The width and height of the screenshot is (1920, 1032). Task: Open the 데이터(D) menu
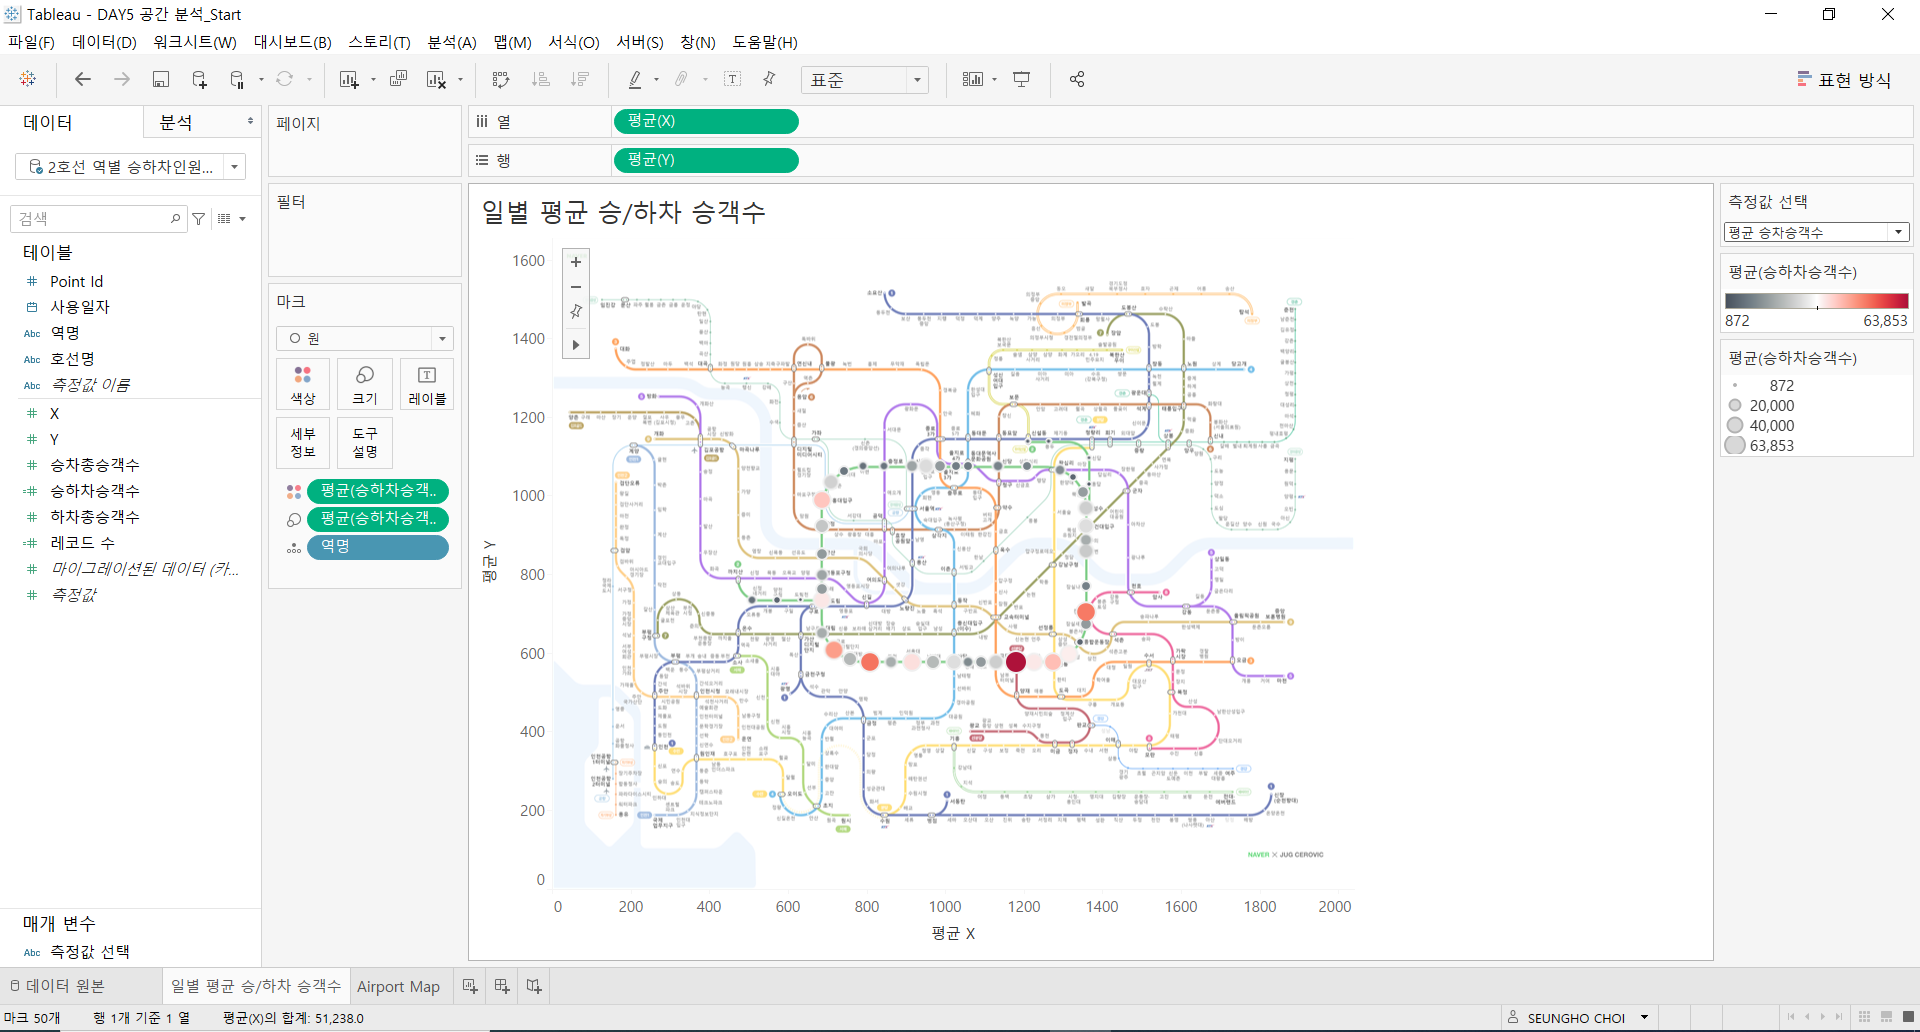(x=104, y=42)
